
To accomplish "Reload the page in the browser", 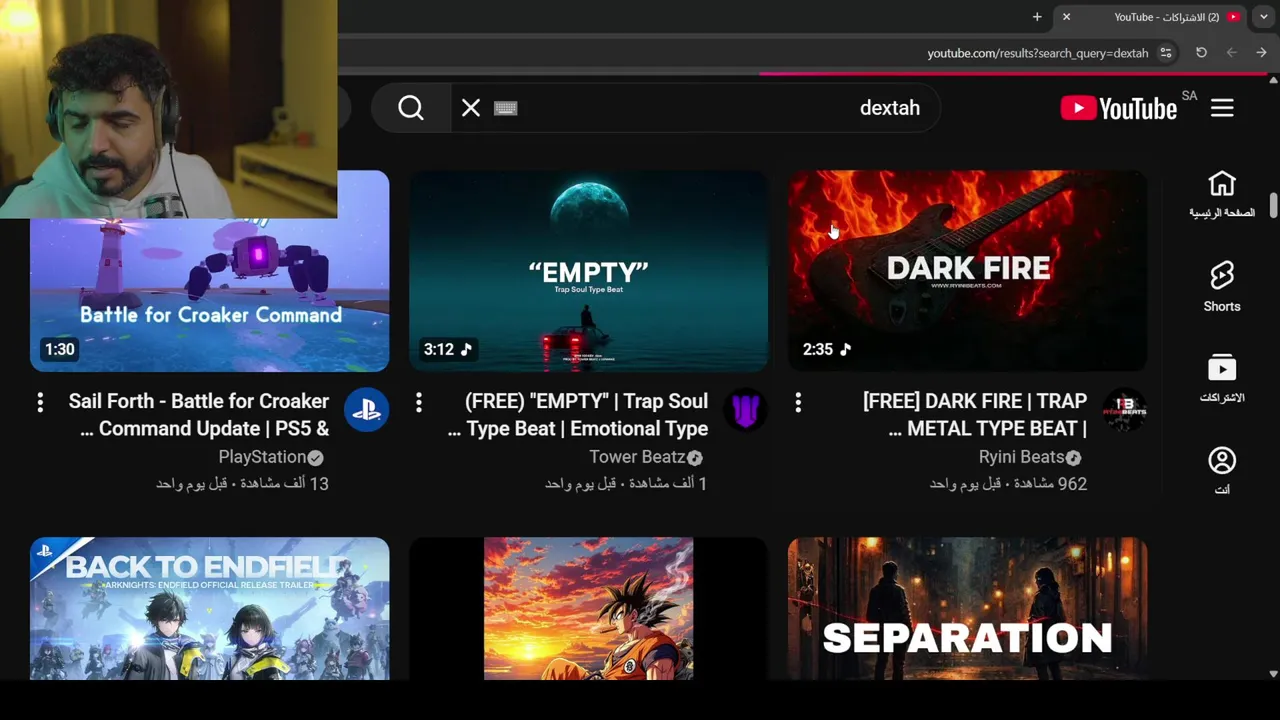I will [1201, 53].
